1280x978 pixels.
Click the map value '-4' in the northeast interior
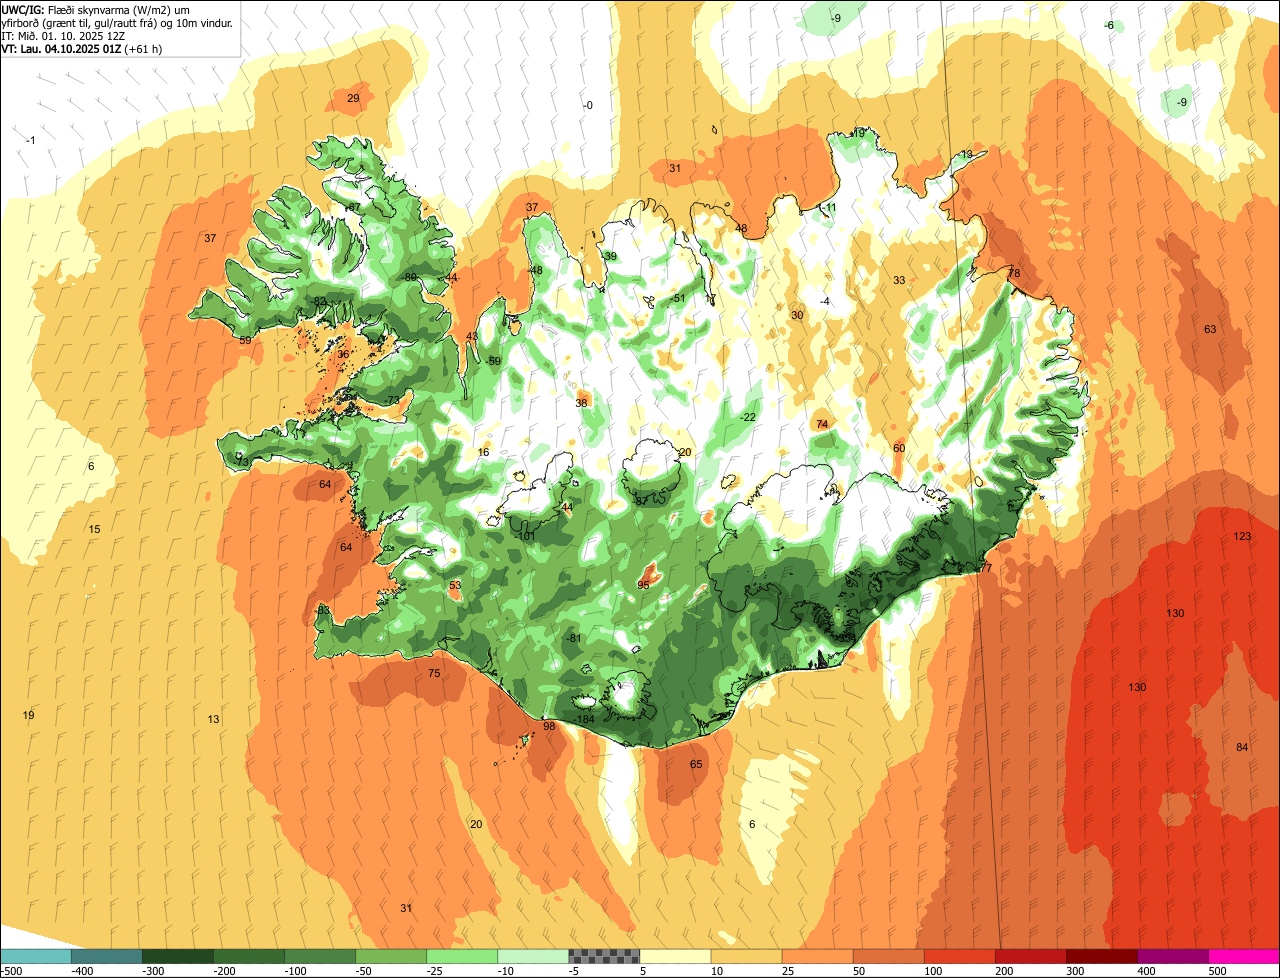pos(825,302)
